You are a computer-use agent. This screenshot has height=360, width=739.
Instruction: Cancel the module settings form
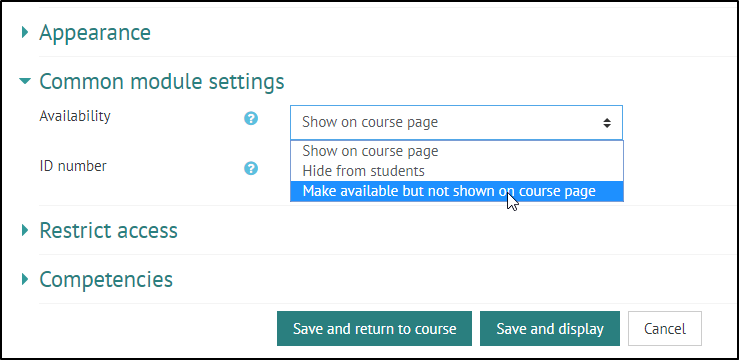[665, 328]
